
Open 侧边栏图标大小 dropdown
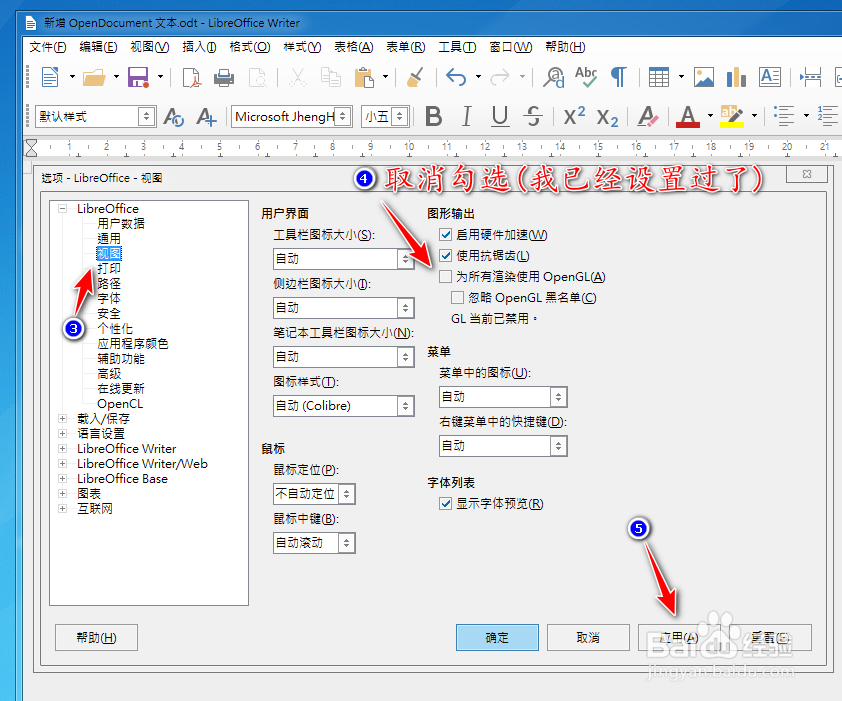(344, 308)
